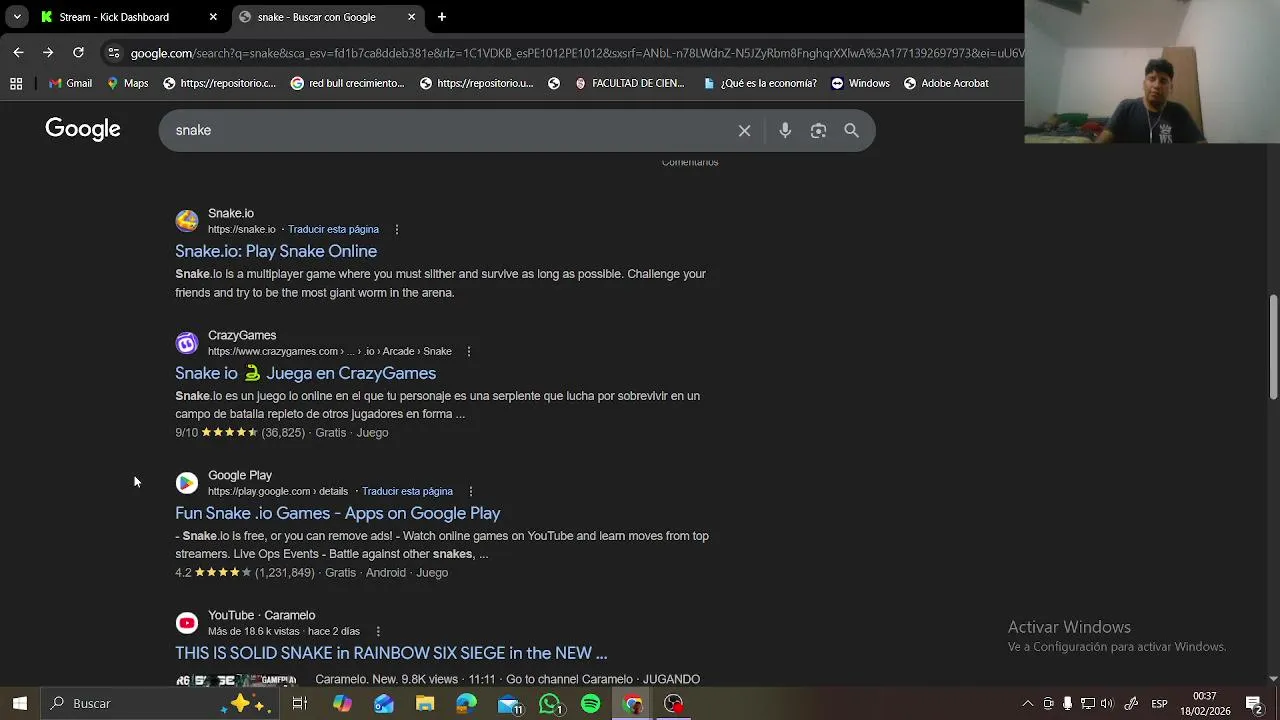Click the YouTube result favicon
Viewport: 1280px width, 720px height.
click(x=187, y=623)
